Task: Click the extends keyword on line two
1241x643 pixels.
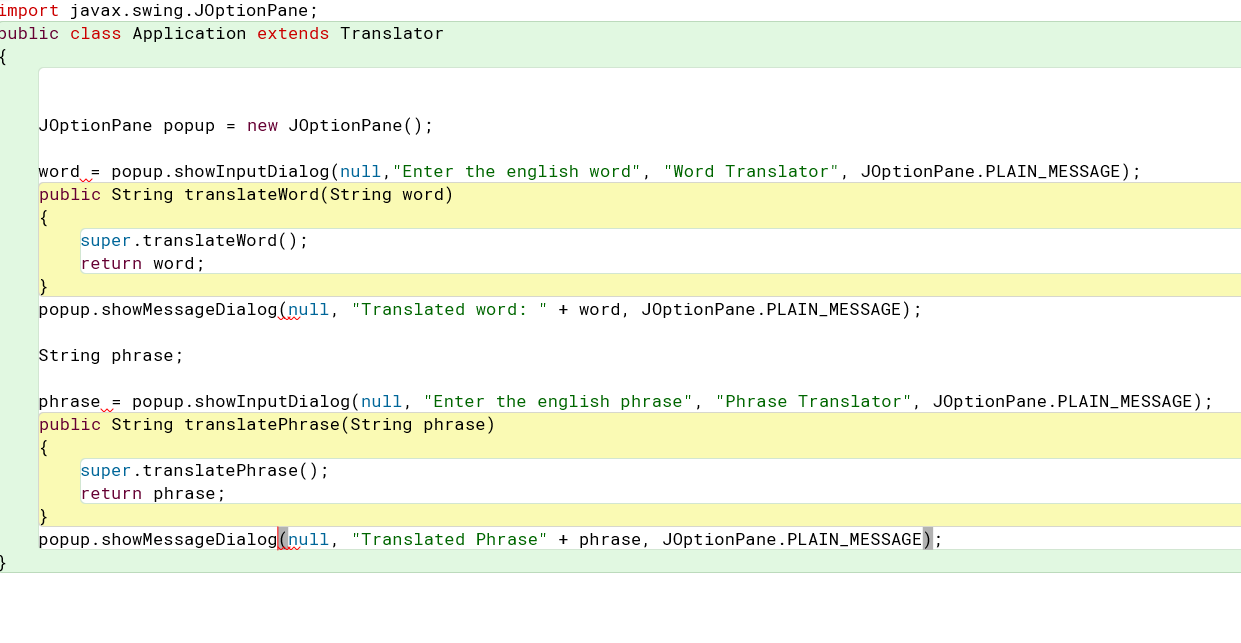Action: pyautogui.click(x=293, y=33)
